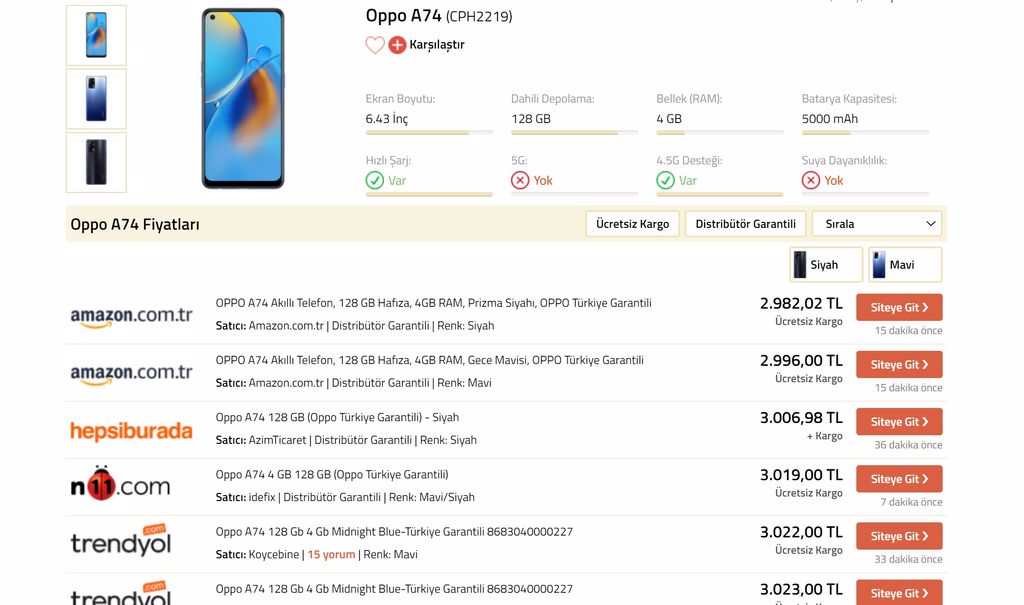Click the 3.019,00 TL price
The image size is (1024, 605).
point(801,475)
